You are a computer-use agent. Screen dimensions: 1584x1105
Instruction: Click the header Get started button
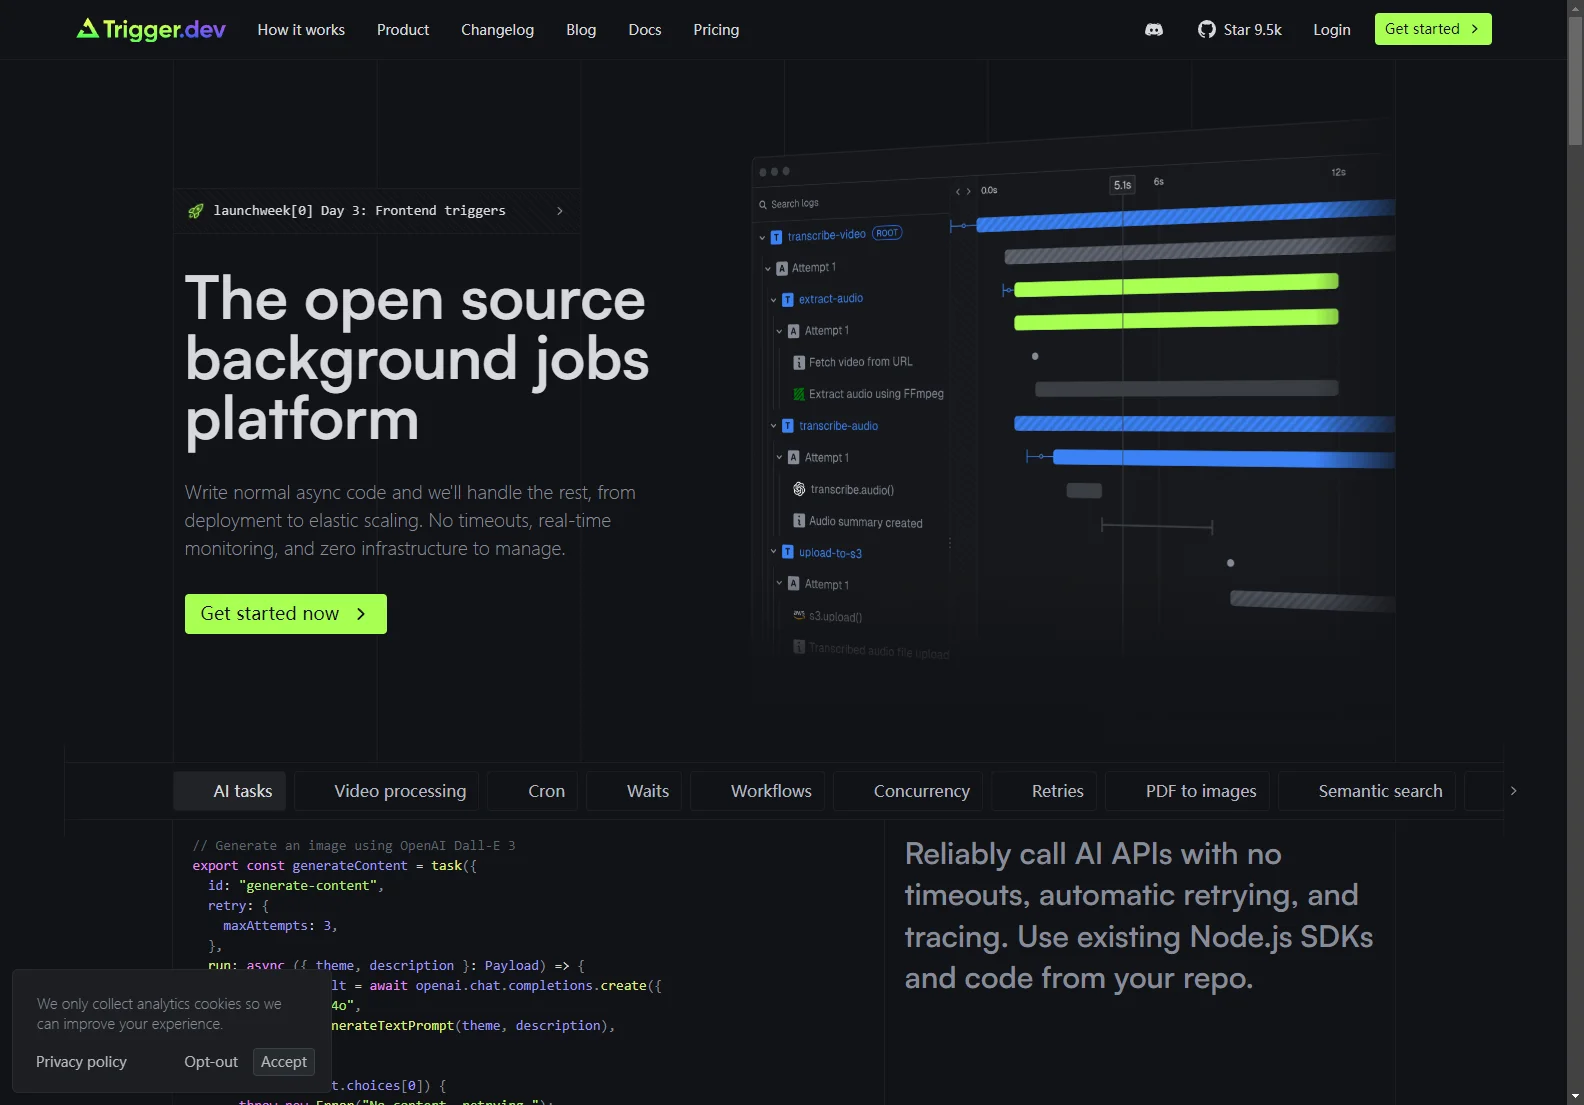(1433, 29)
